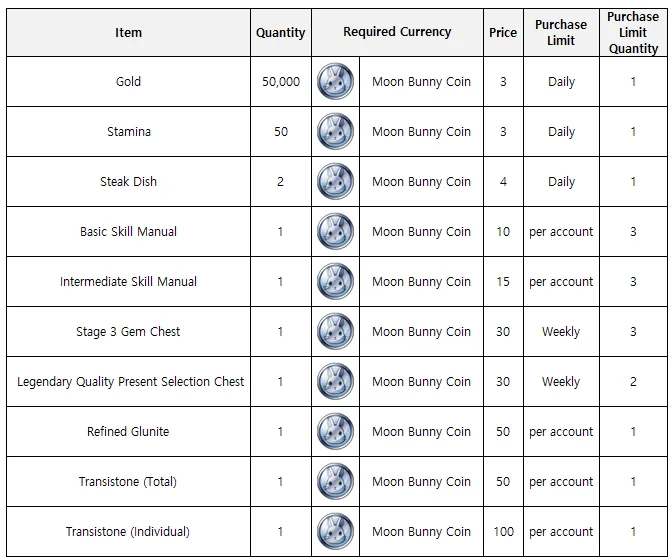
Task: Select the Legendary Quality Present Selection Chest item
Action: 130,382
